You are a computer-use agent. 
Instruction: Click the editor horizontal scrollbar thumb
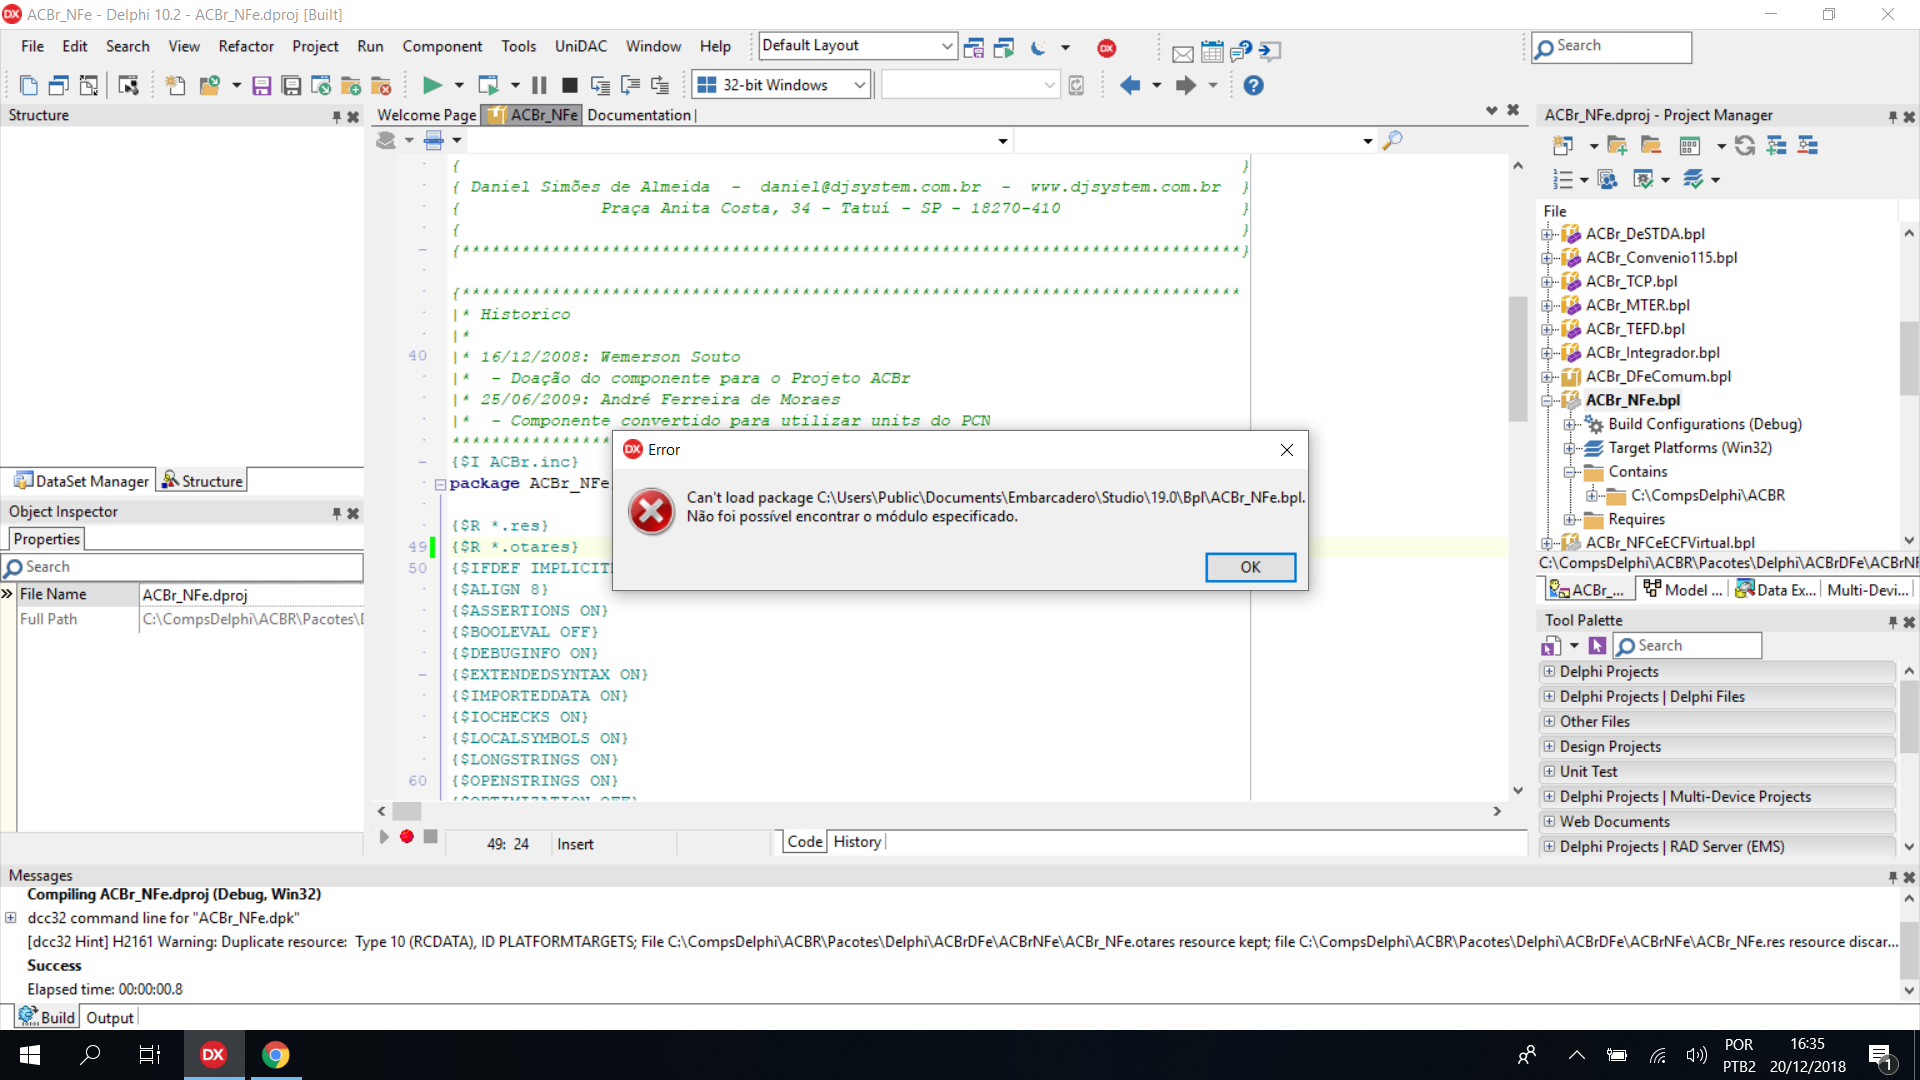pos(407,811)
